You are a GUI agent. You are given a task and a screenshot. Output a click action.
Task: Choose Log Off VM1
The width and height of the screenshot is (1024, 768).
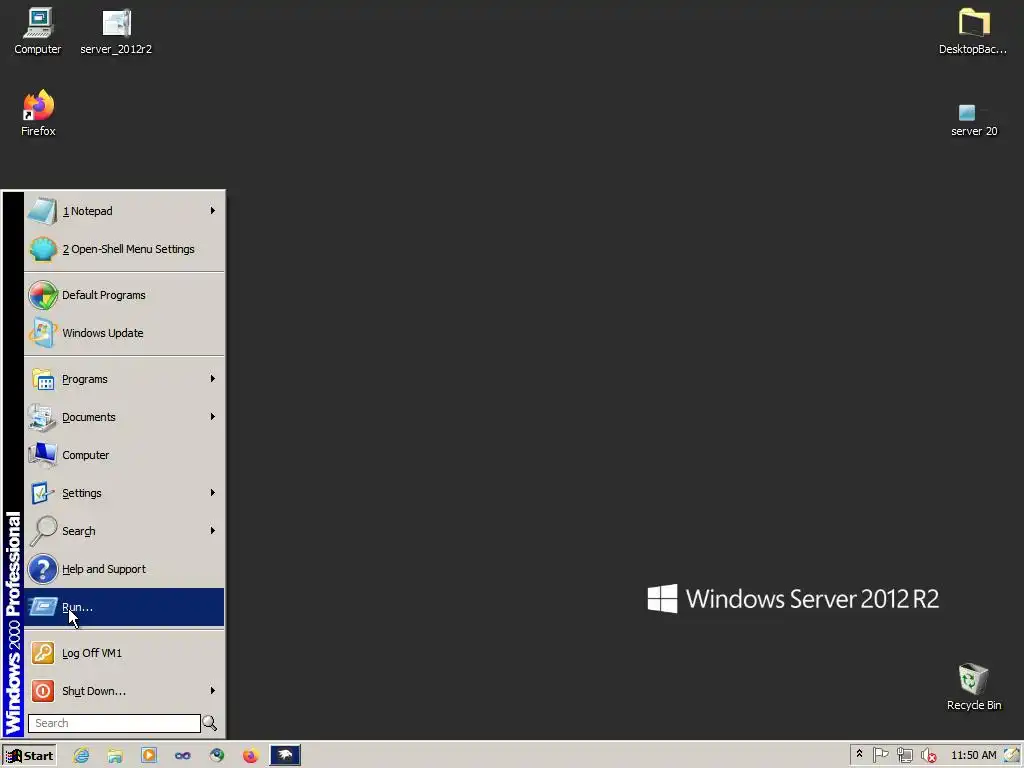(x=124, y=653)
